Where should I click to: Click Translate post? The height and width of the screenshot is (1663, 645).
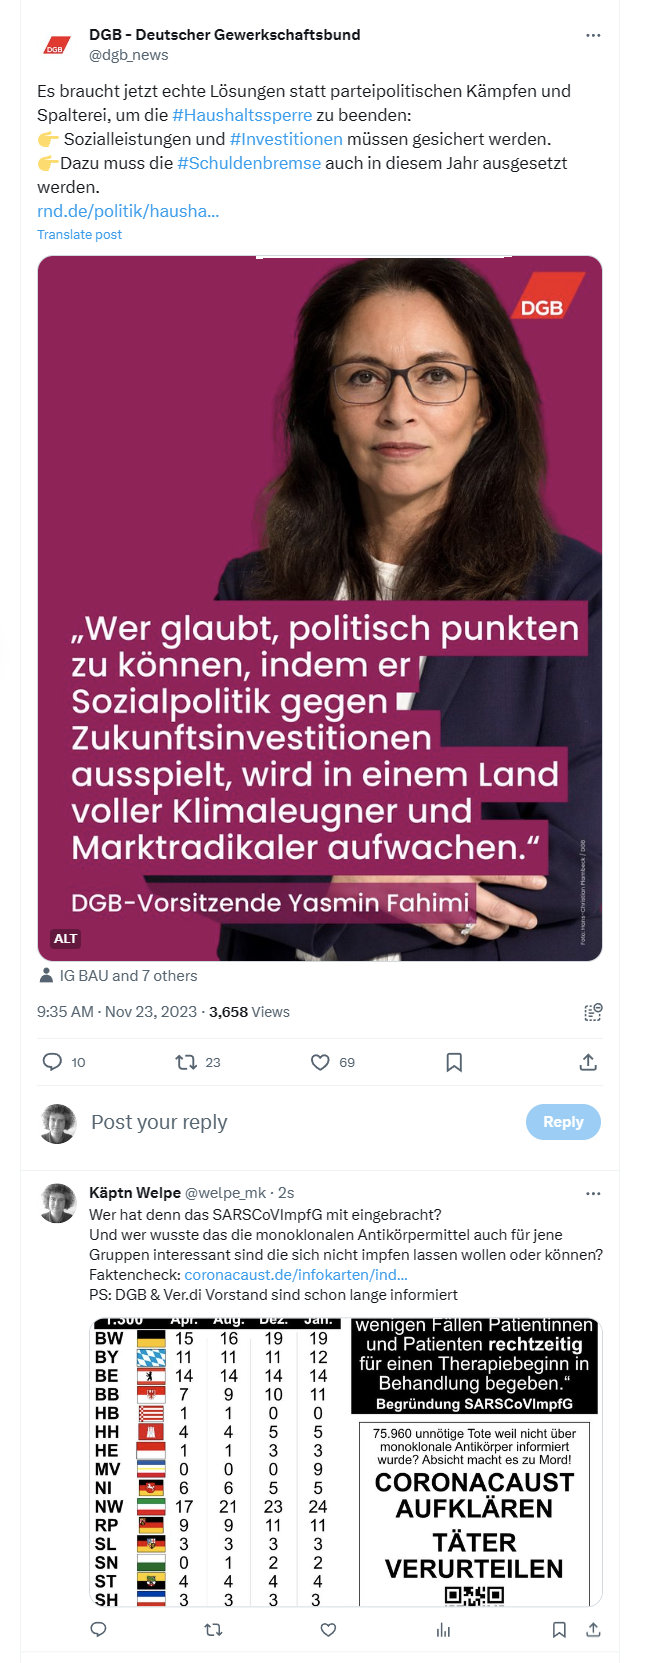pyautogui.click(x=79, y=234)
